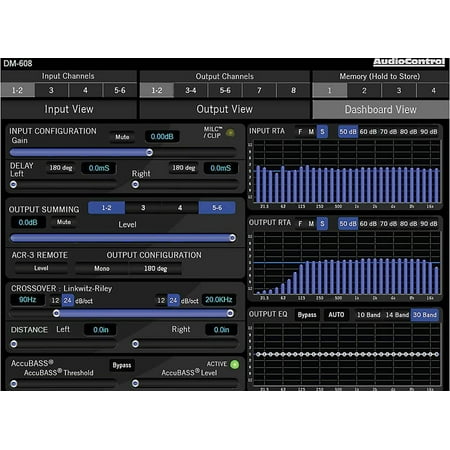Click the 20.0KHz crossover frequency field
The image size is (450, 450).
tap(219, 299)
